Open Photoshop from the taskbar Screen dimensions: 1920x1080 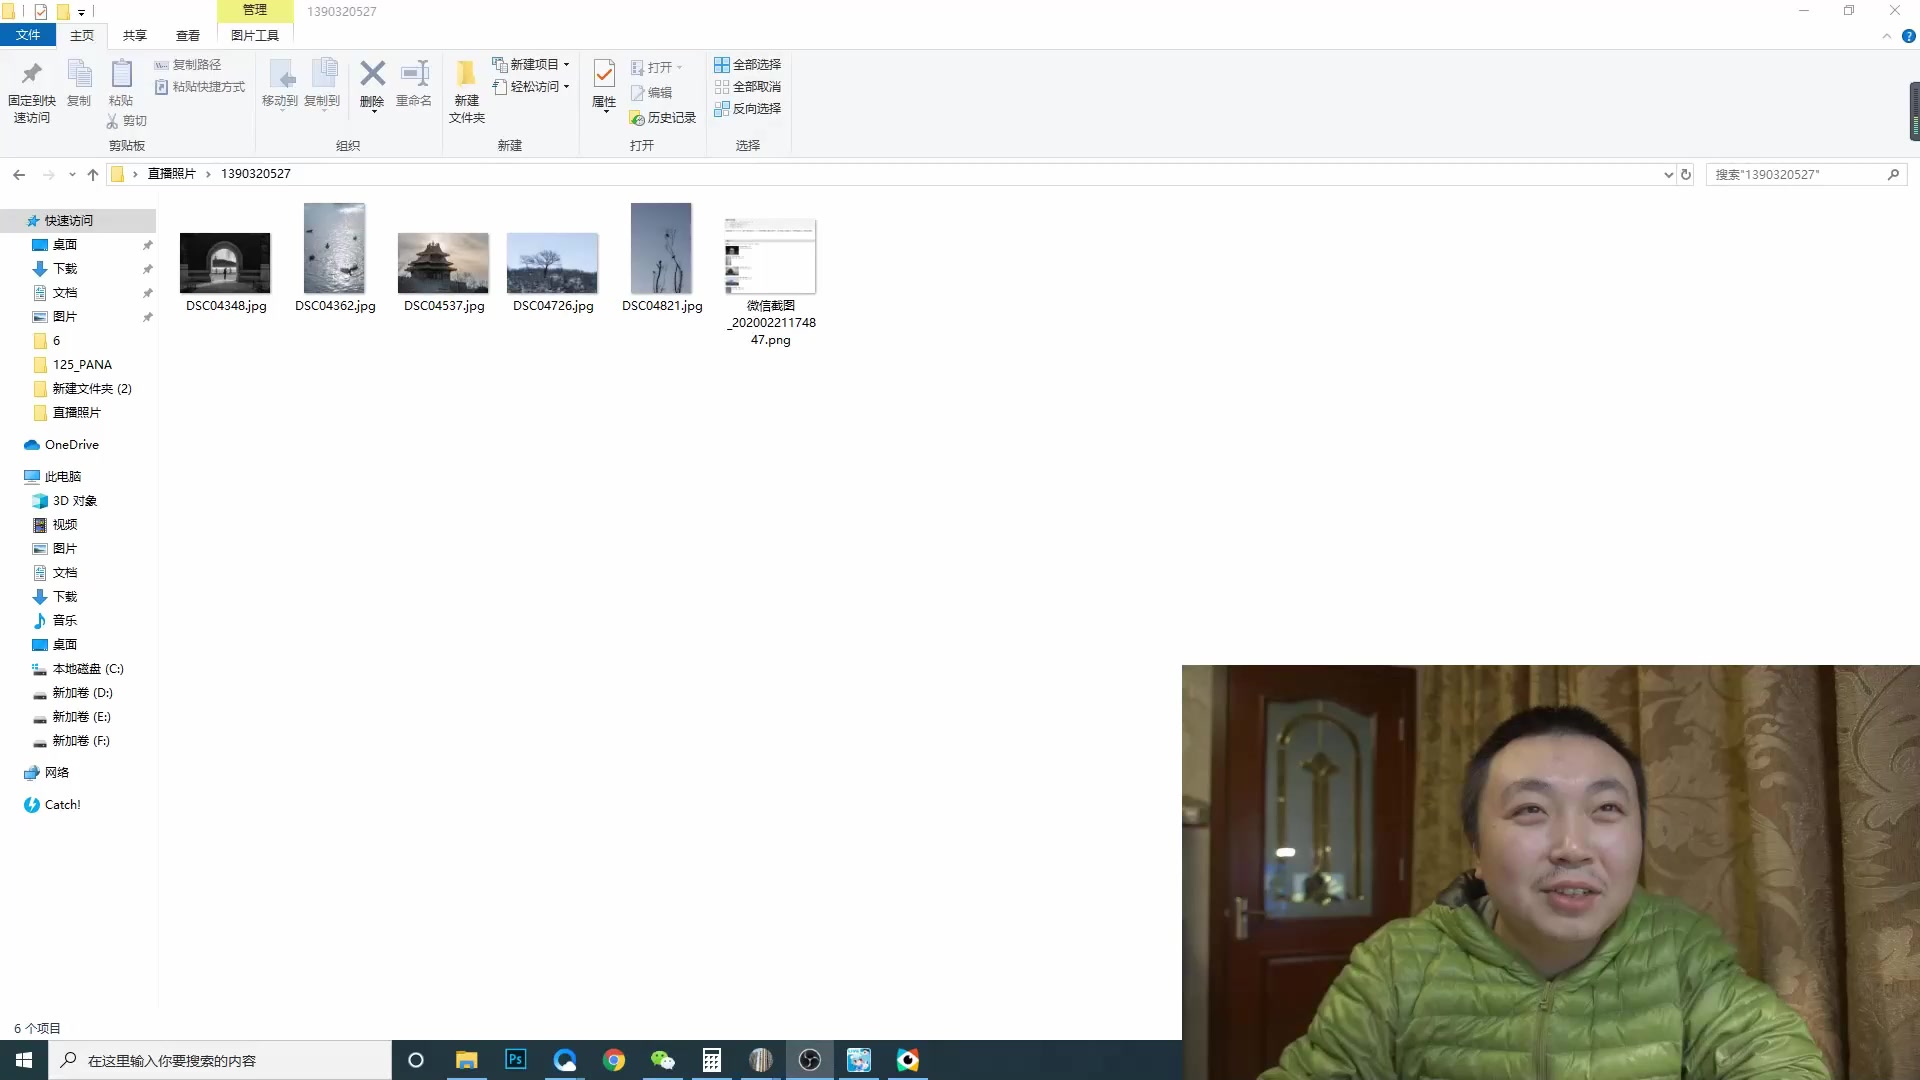(x=516, y=1060)
